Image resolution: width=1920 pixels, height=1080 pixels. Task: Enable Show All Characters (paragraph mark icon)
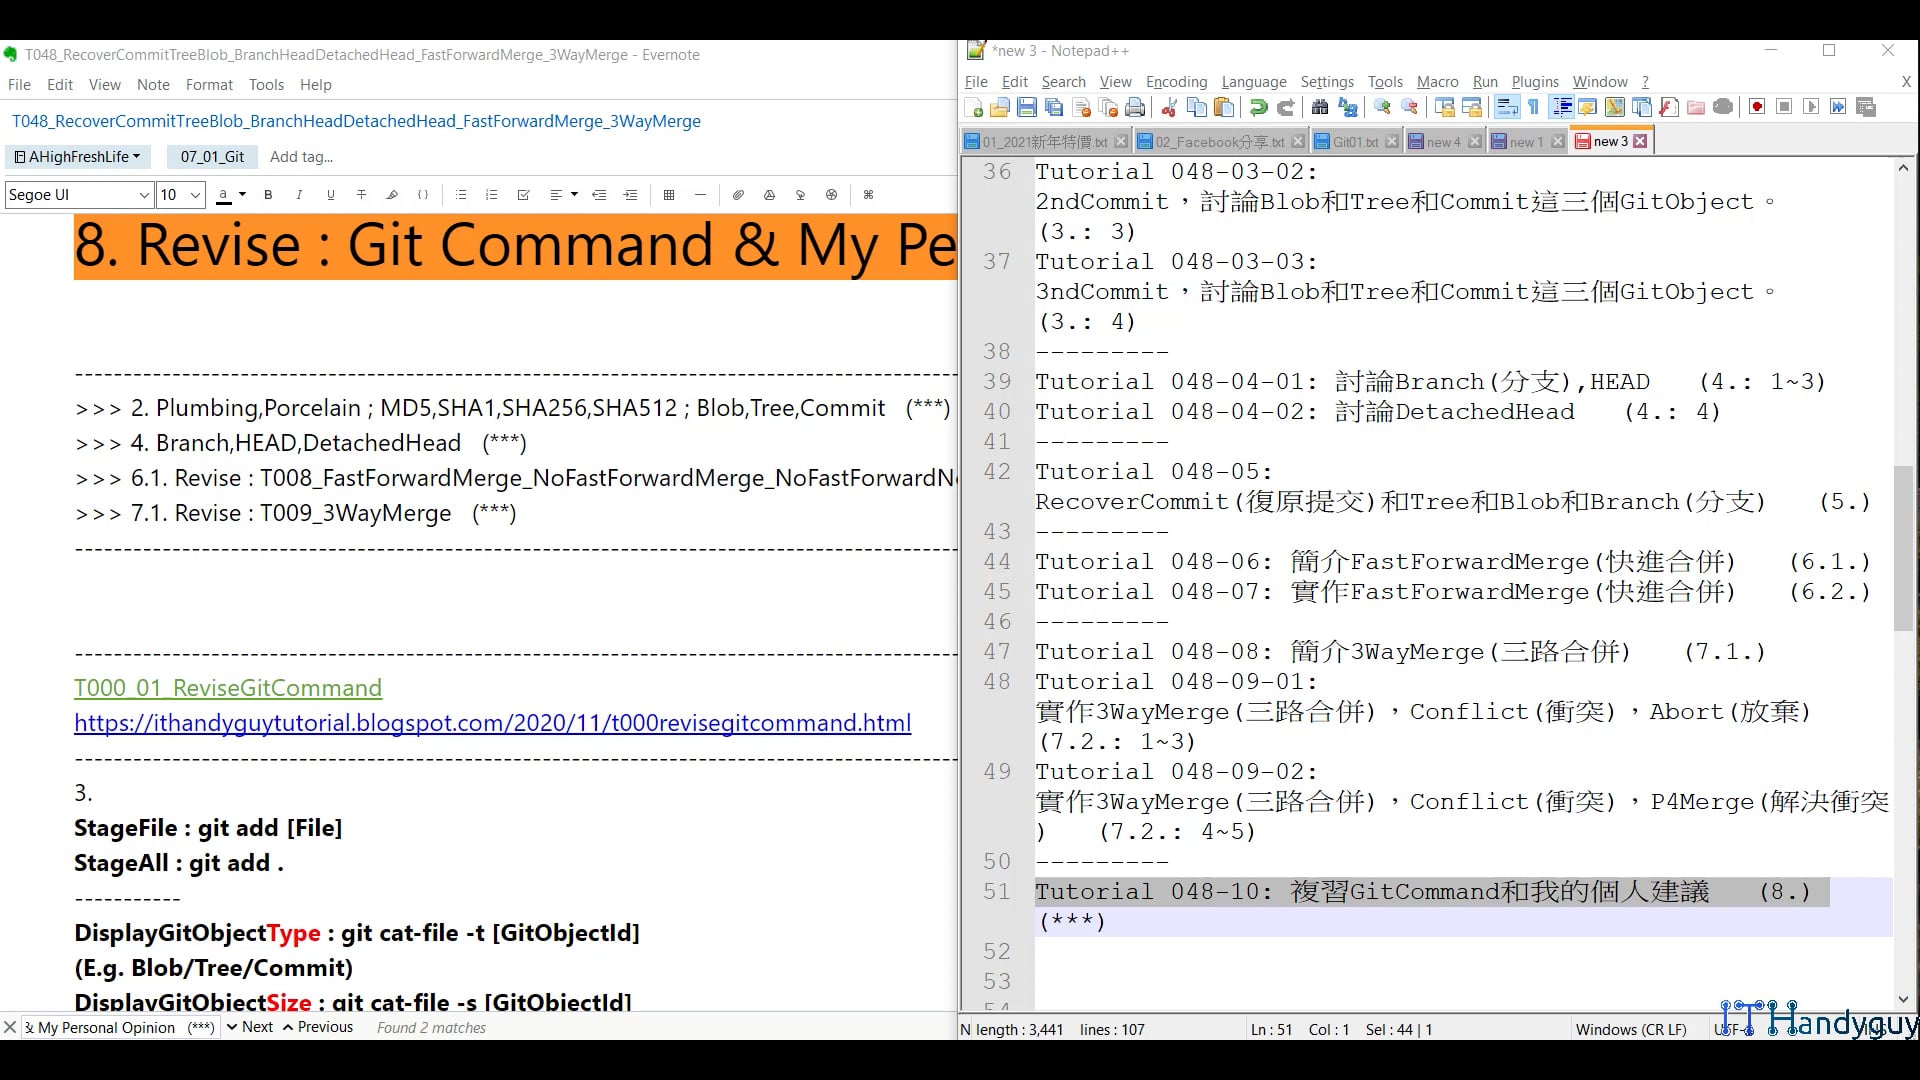pos(1533,107)
